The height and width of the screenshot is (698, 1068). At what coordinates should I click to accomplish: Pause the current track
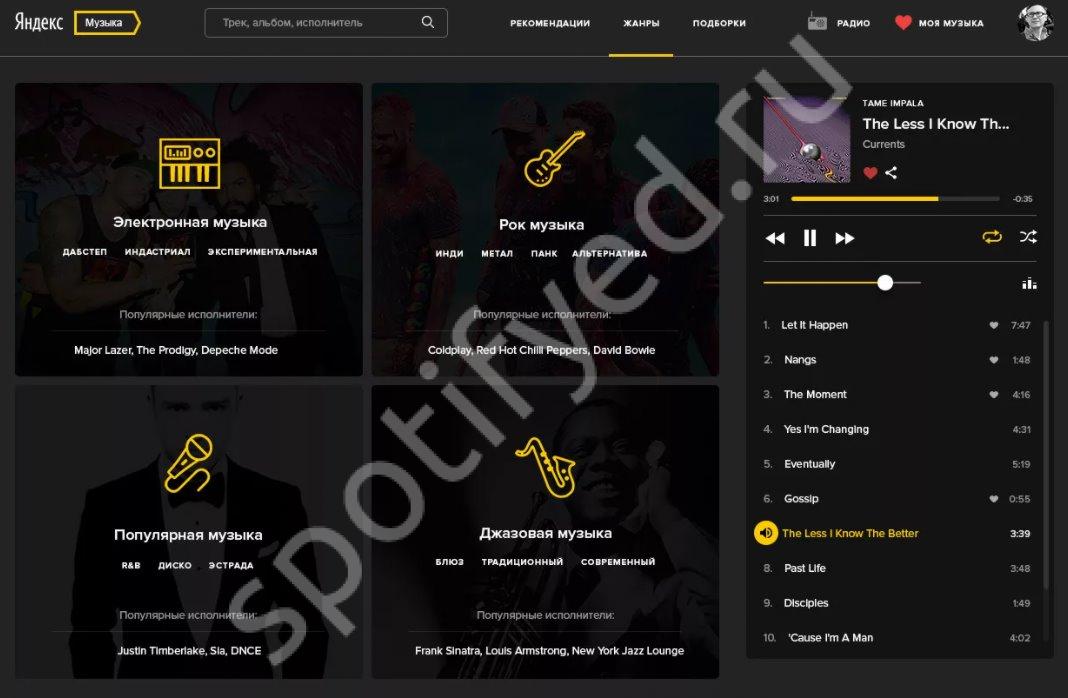click(809, 238)
